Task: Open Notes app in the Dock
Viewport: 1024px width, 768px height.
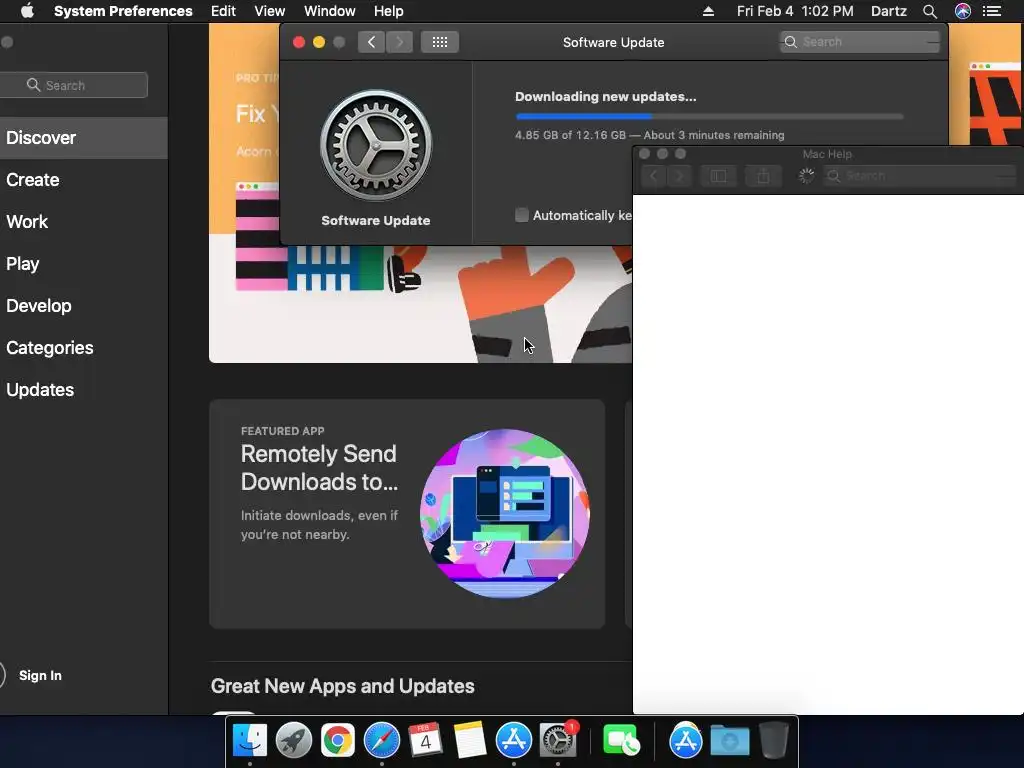Action: pyautogui.click(x=470, y=741)
